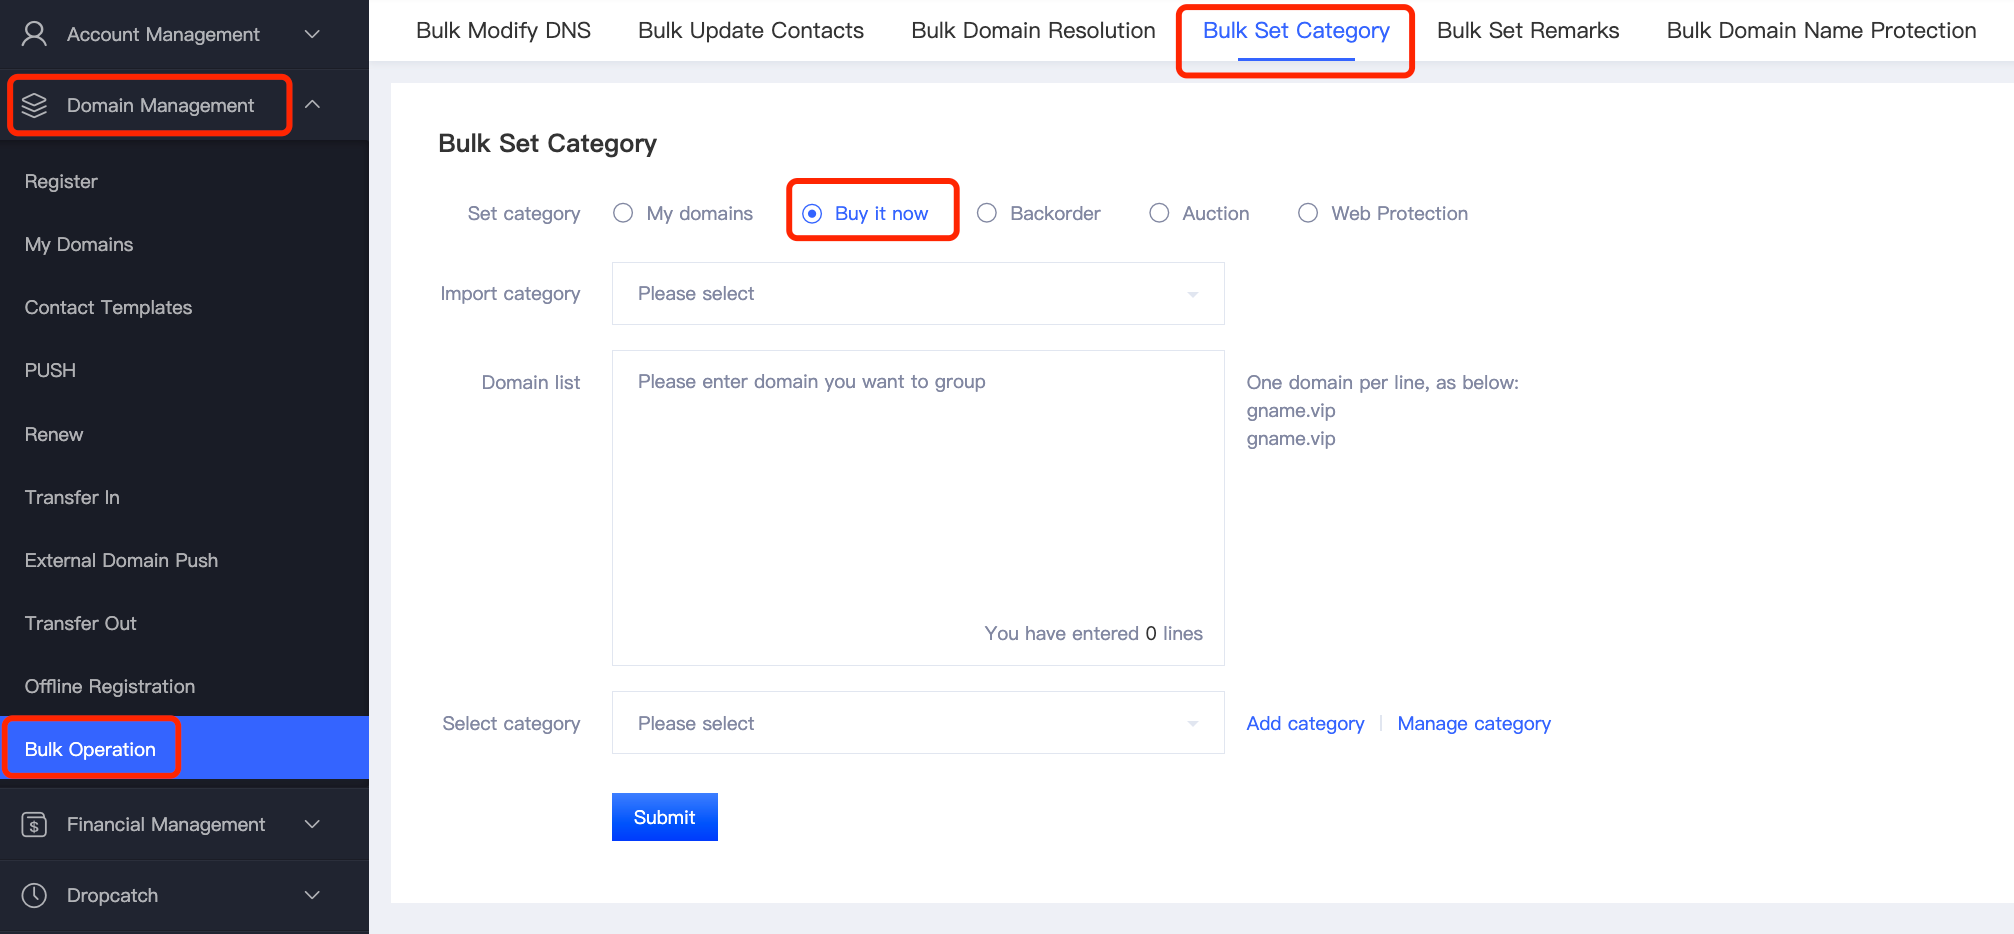This screenshot has width=2014, height=934.
Task: Open the Select category dropdown
Action: pyautogui.click(x=917, y=723)
